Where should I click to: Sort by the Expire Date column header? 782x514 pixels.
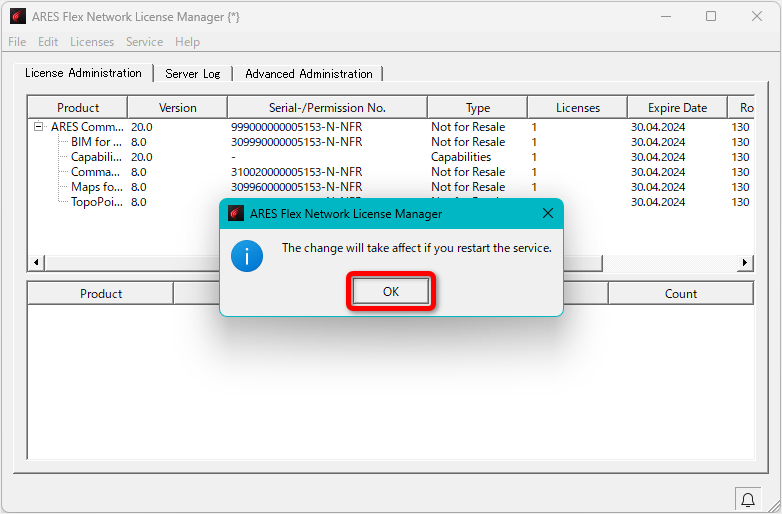(x=677, y=108)
